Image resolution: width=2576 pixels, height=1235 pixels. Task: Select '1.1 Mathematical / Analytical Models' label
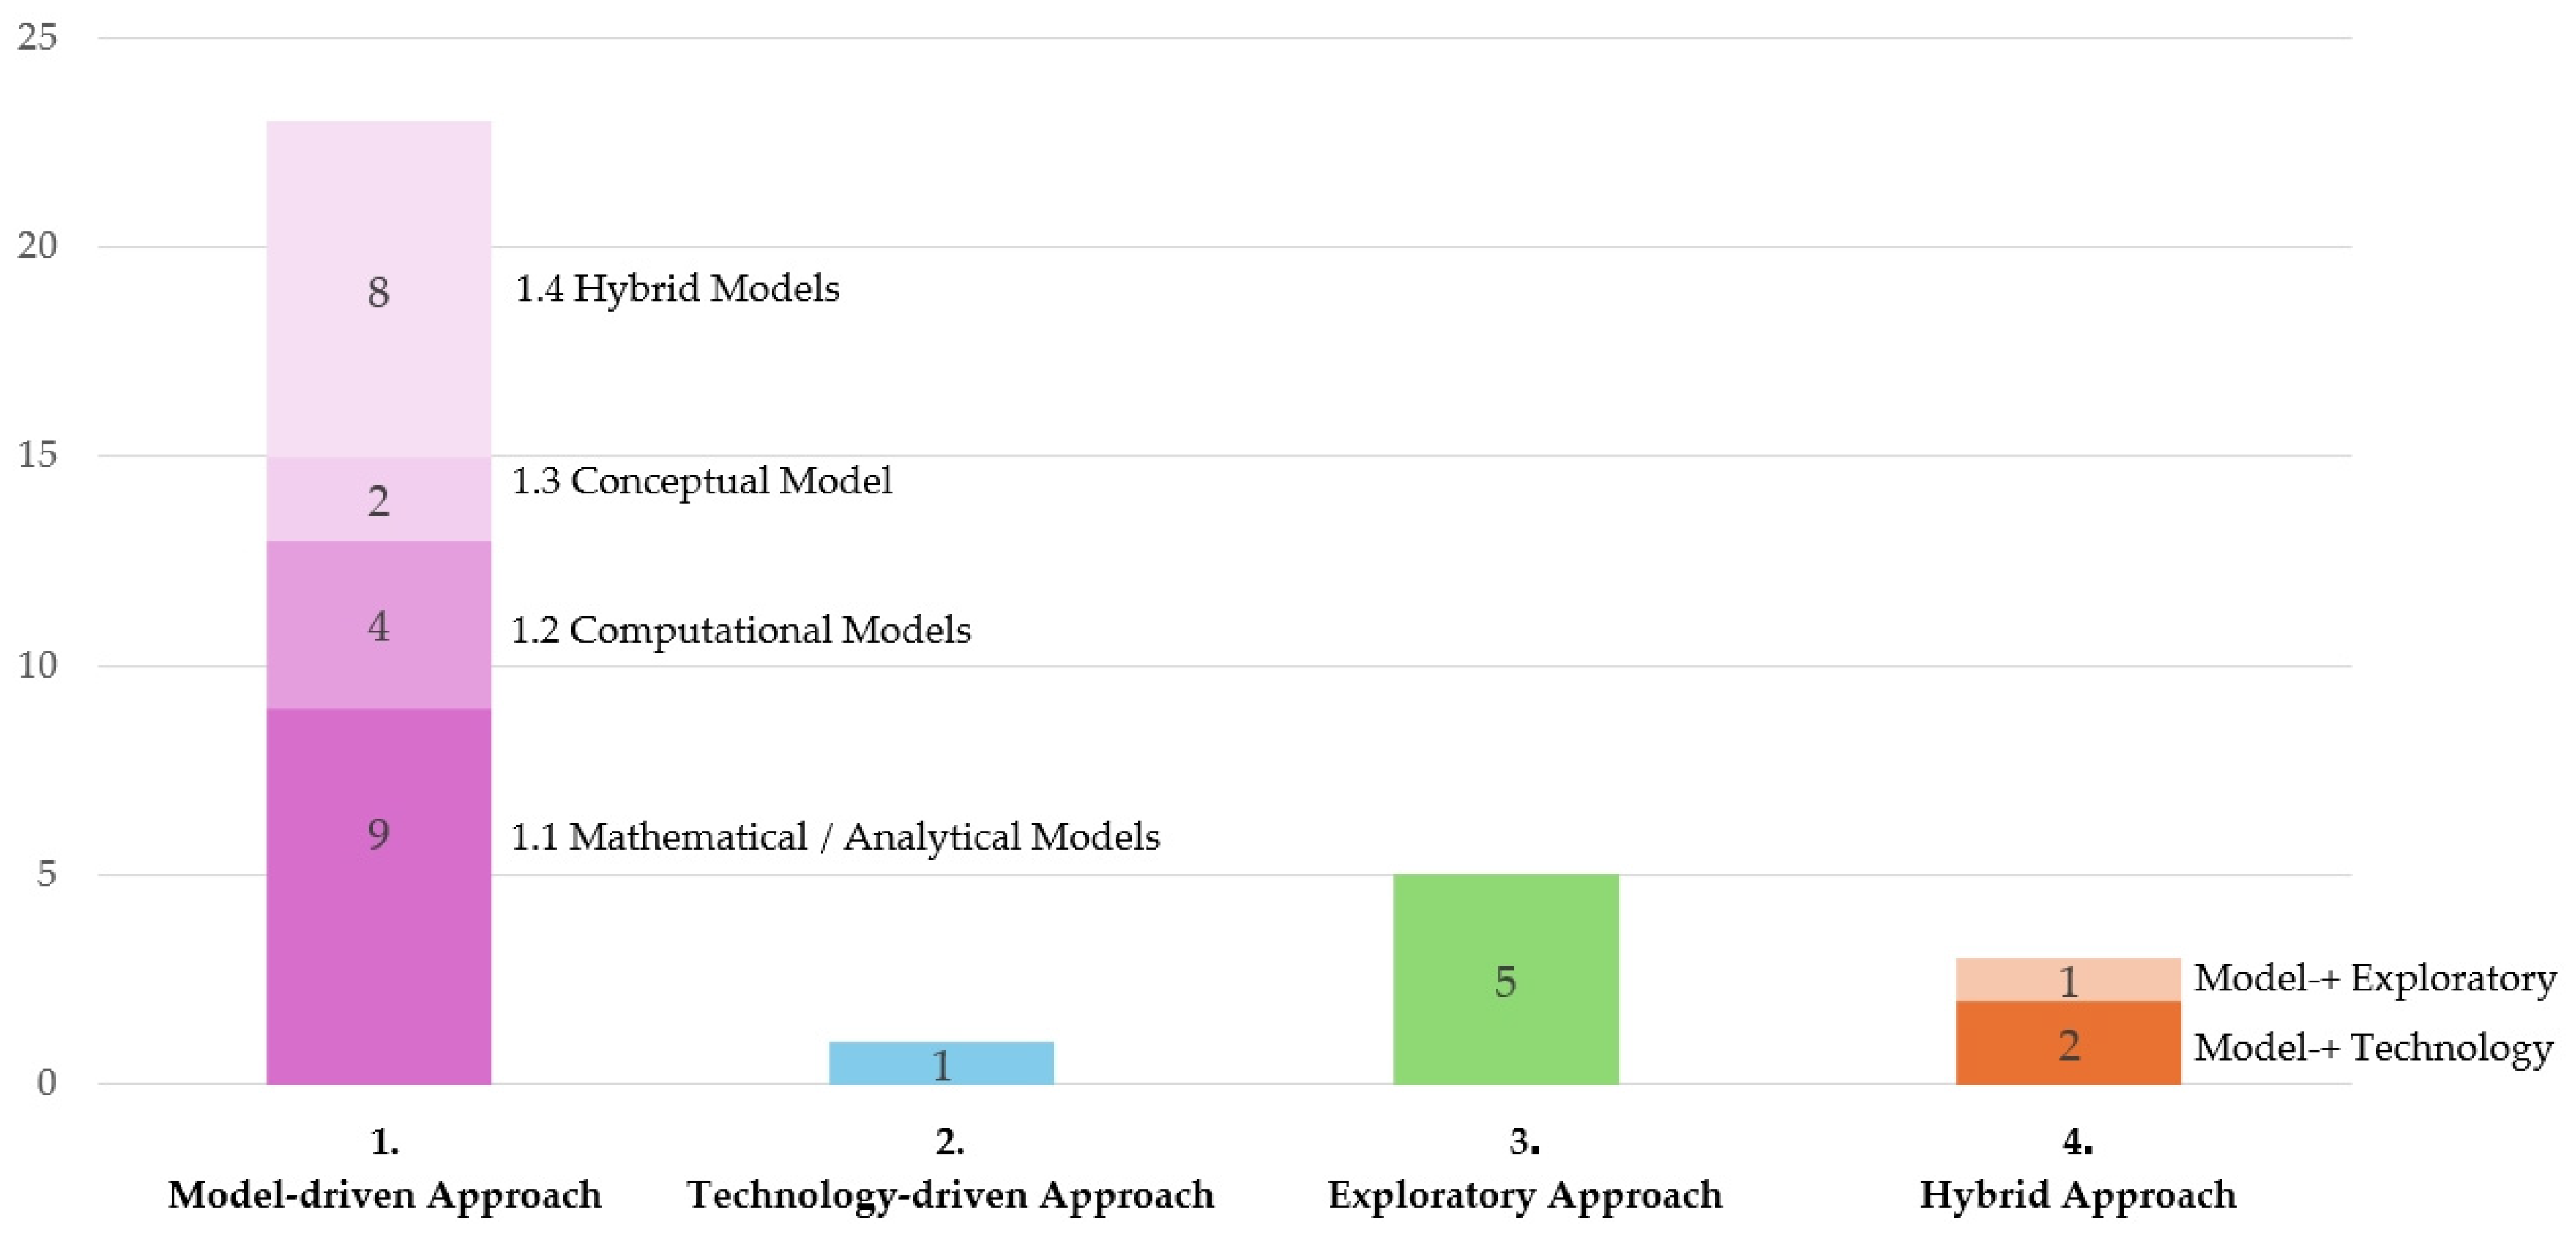[835, 836]
